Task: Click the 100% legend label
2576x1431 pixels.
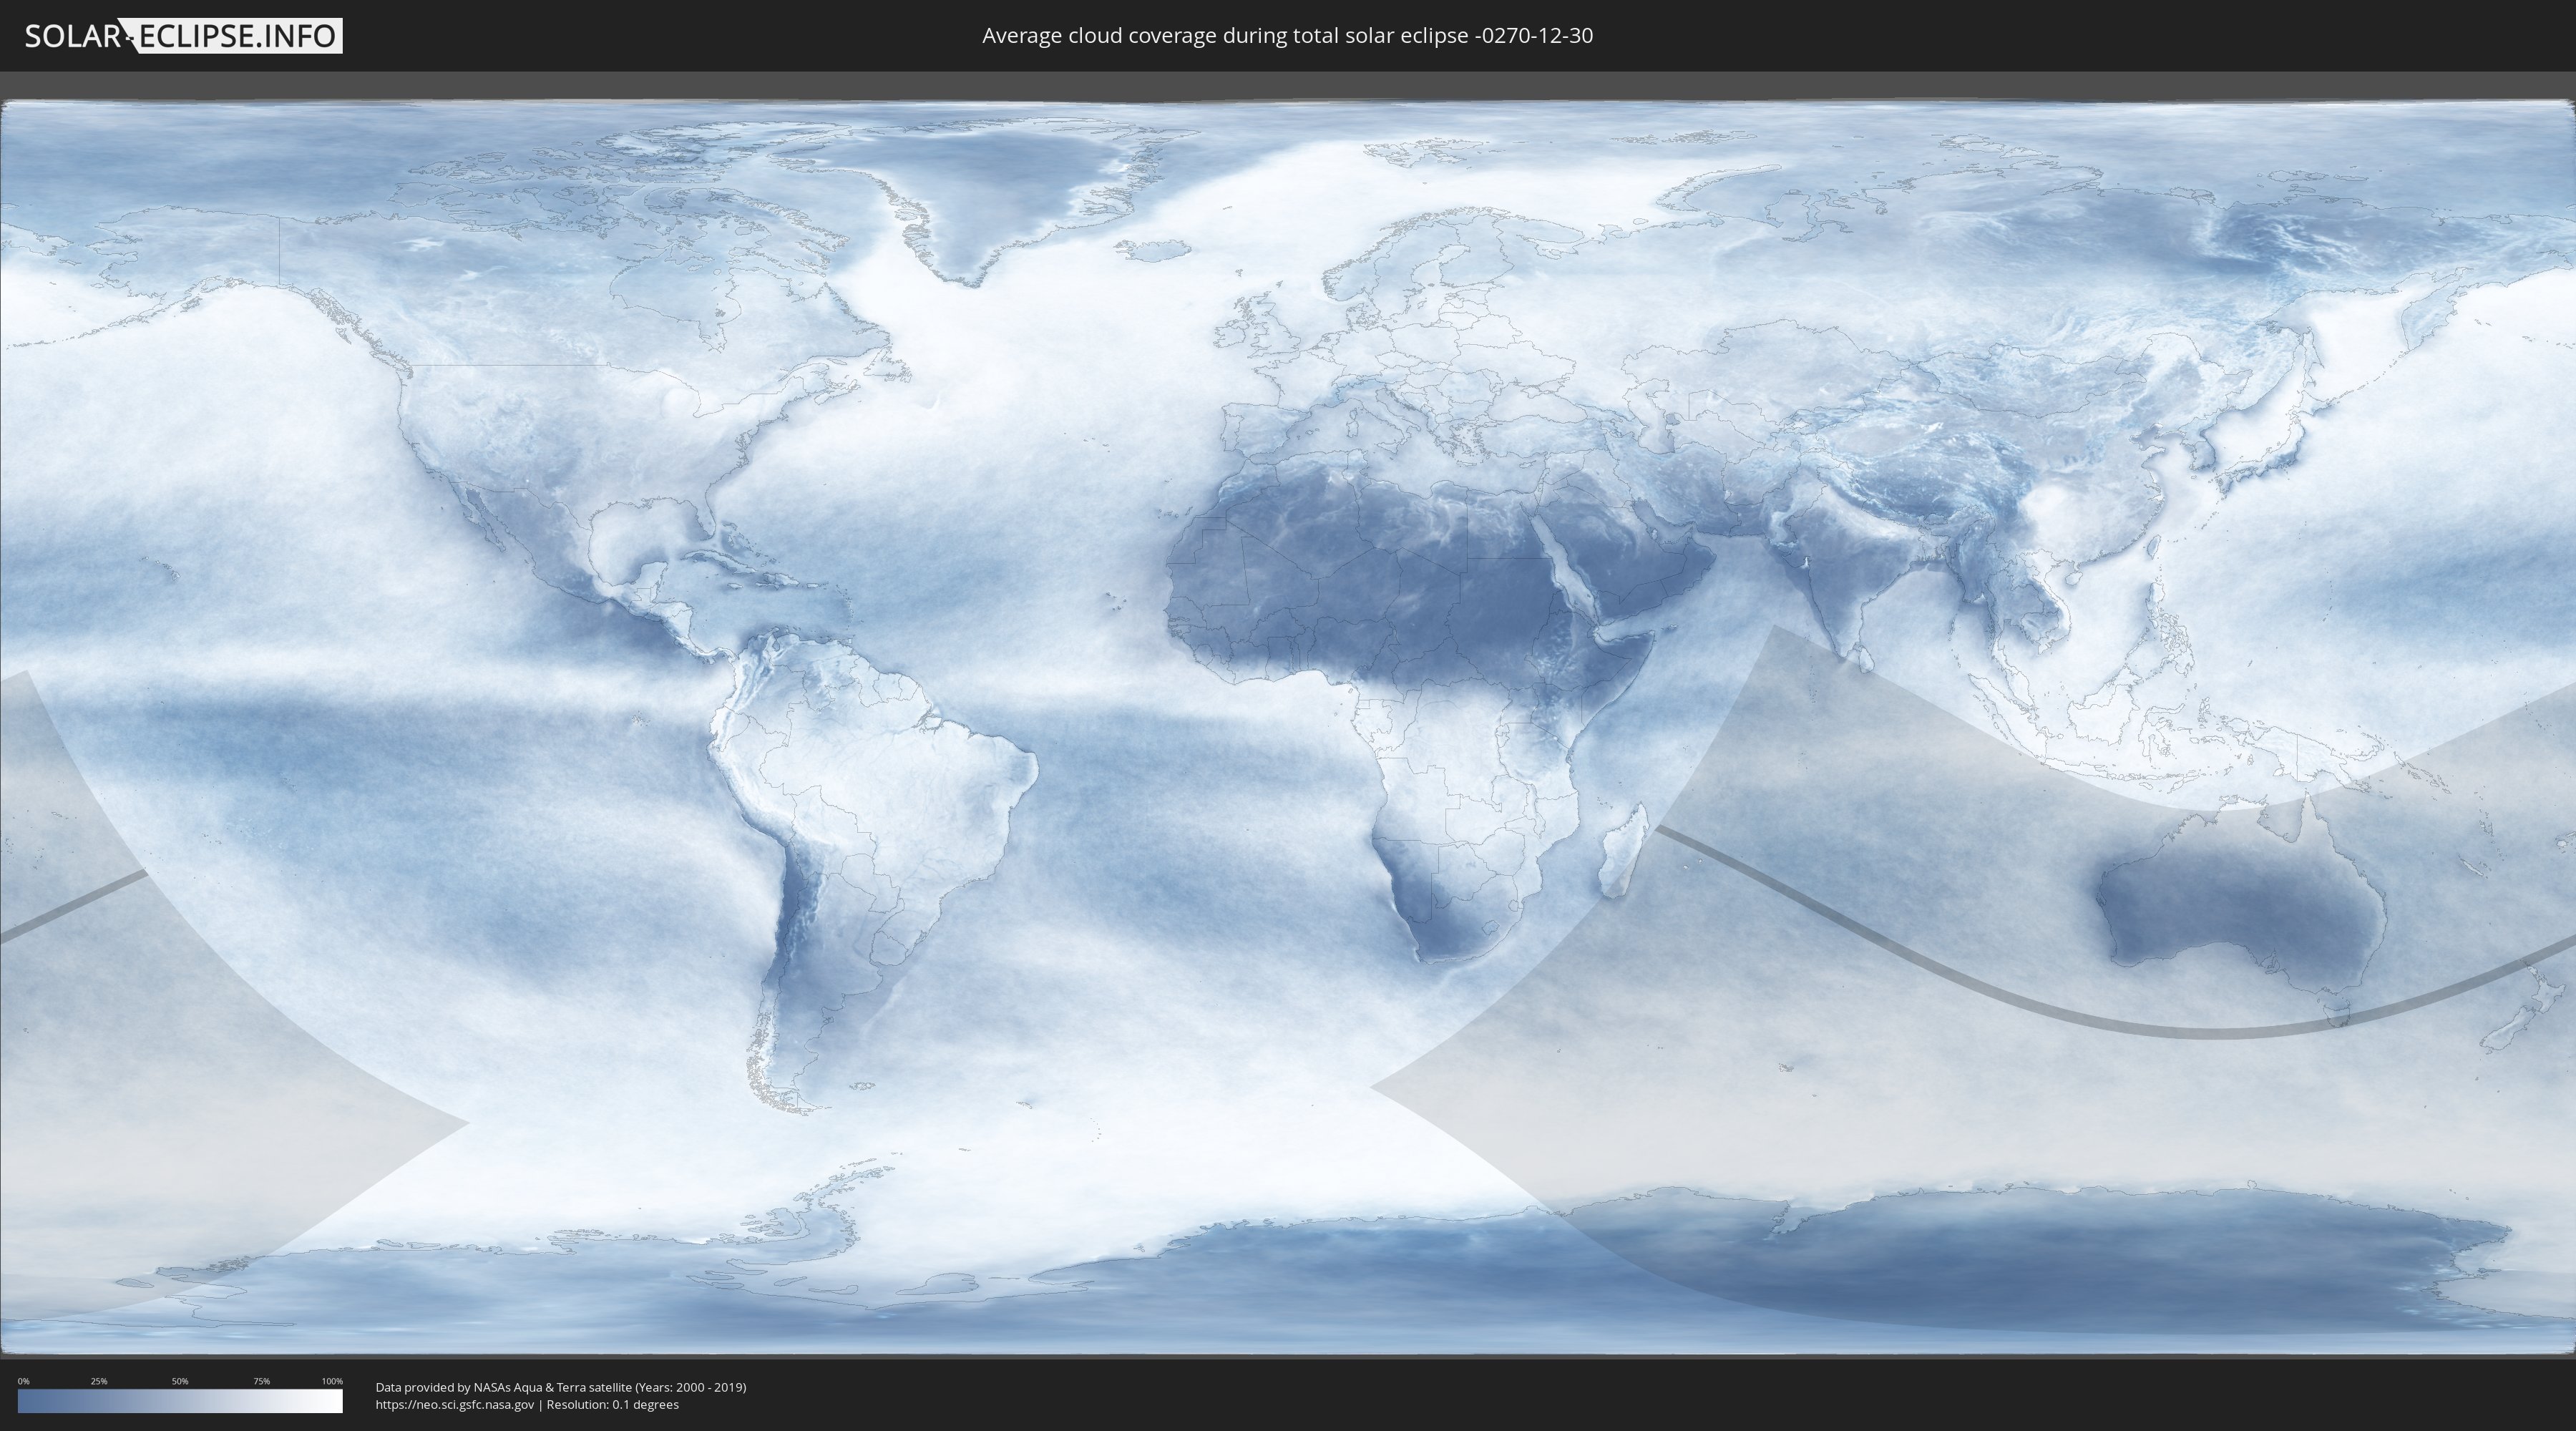Action: point(332,1381)
